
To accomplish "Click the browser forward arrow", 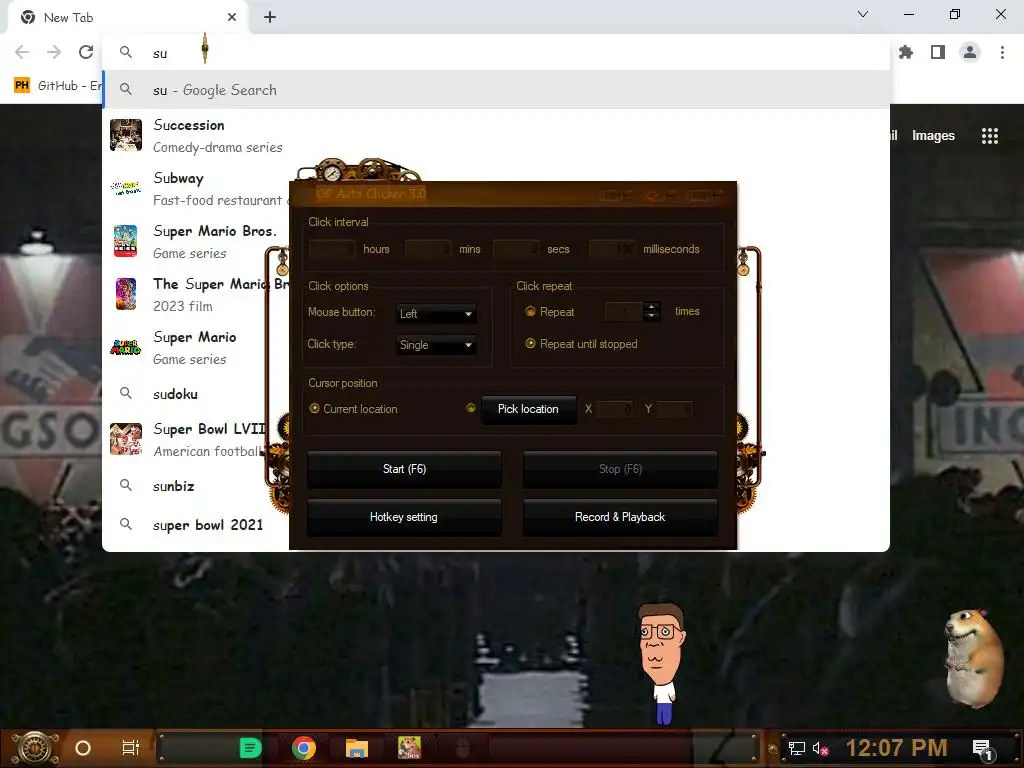I will pyautogui.click(x=54, y=52).
